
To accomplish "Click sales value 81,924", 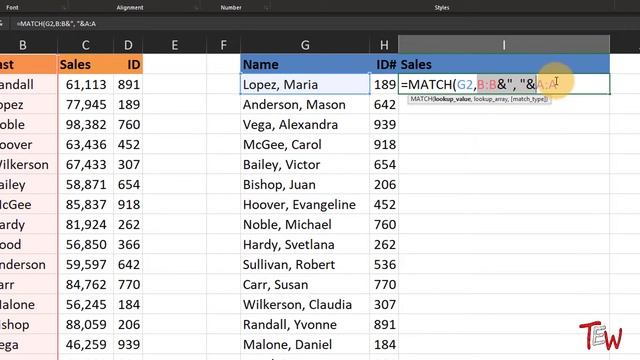I will point(86,224).
